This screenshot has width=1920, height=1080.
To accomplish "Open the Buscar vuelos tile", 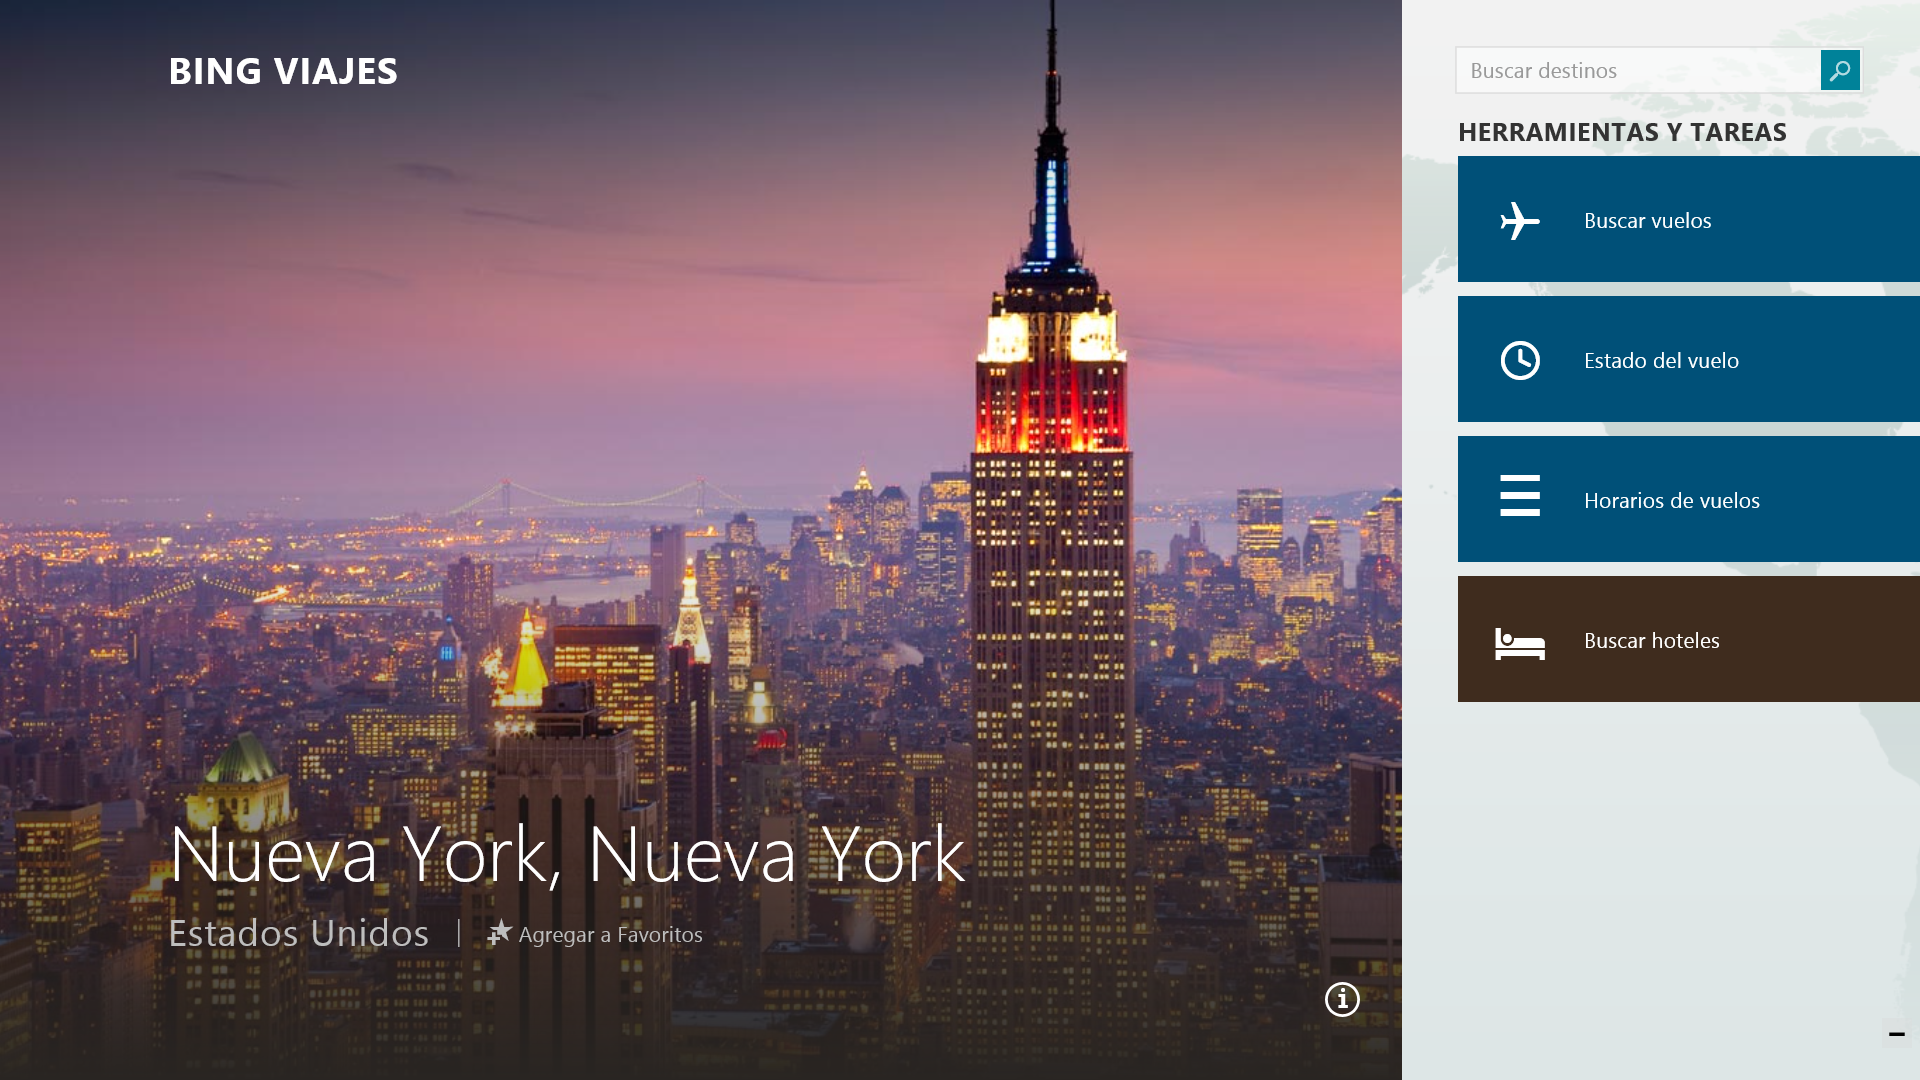I will pyautogui.click(x=1689, y=219).
